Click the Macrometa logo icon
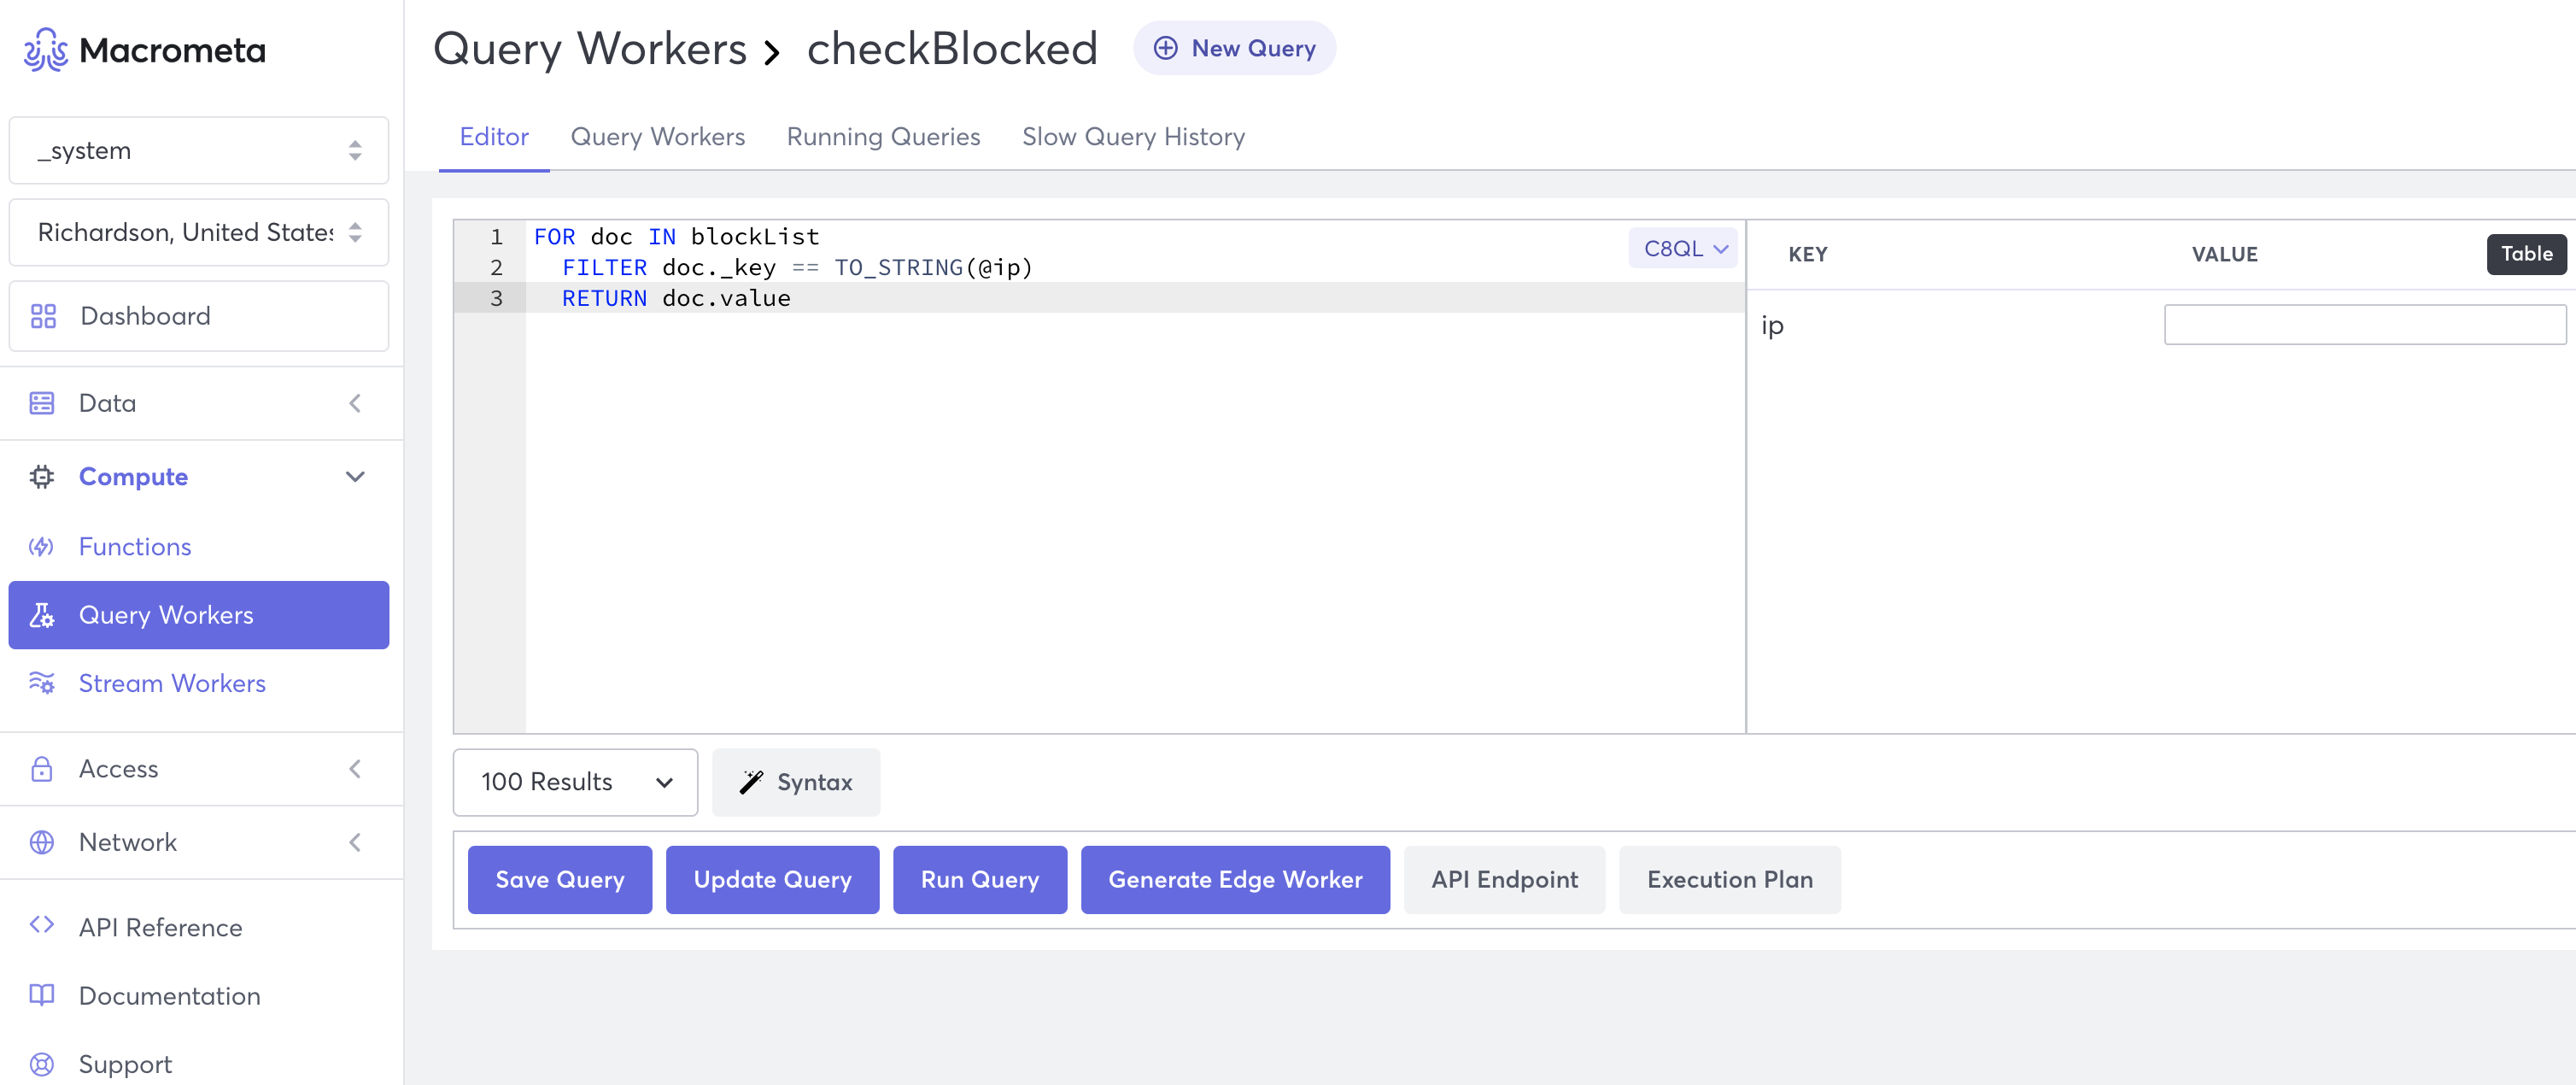This screenshot has width=2576, height=1085. pyautogui.click(x=45, y=50)
